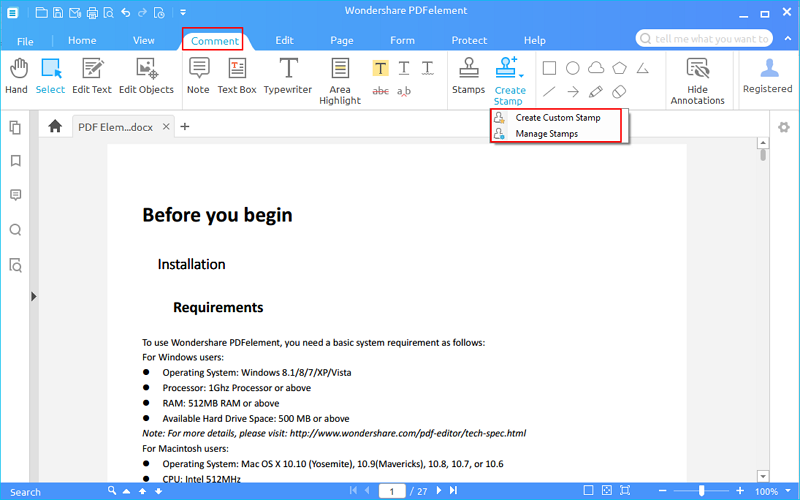Customize the quick access toolbar dropdown
800x500 pixels.
click(x=183, y=13)
